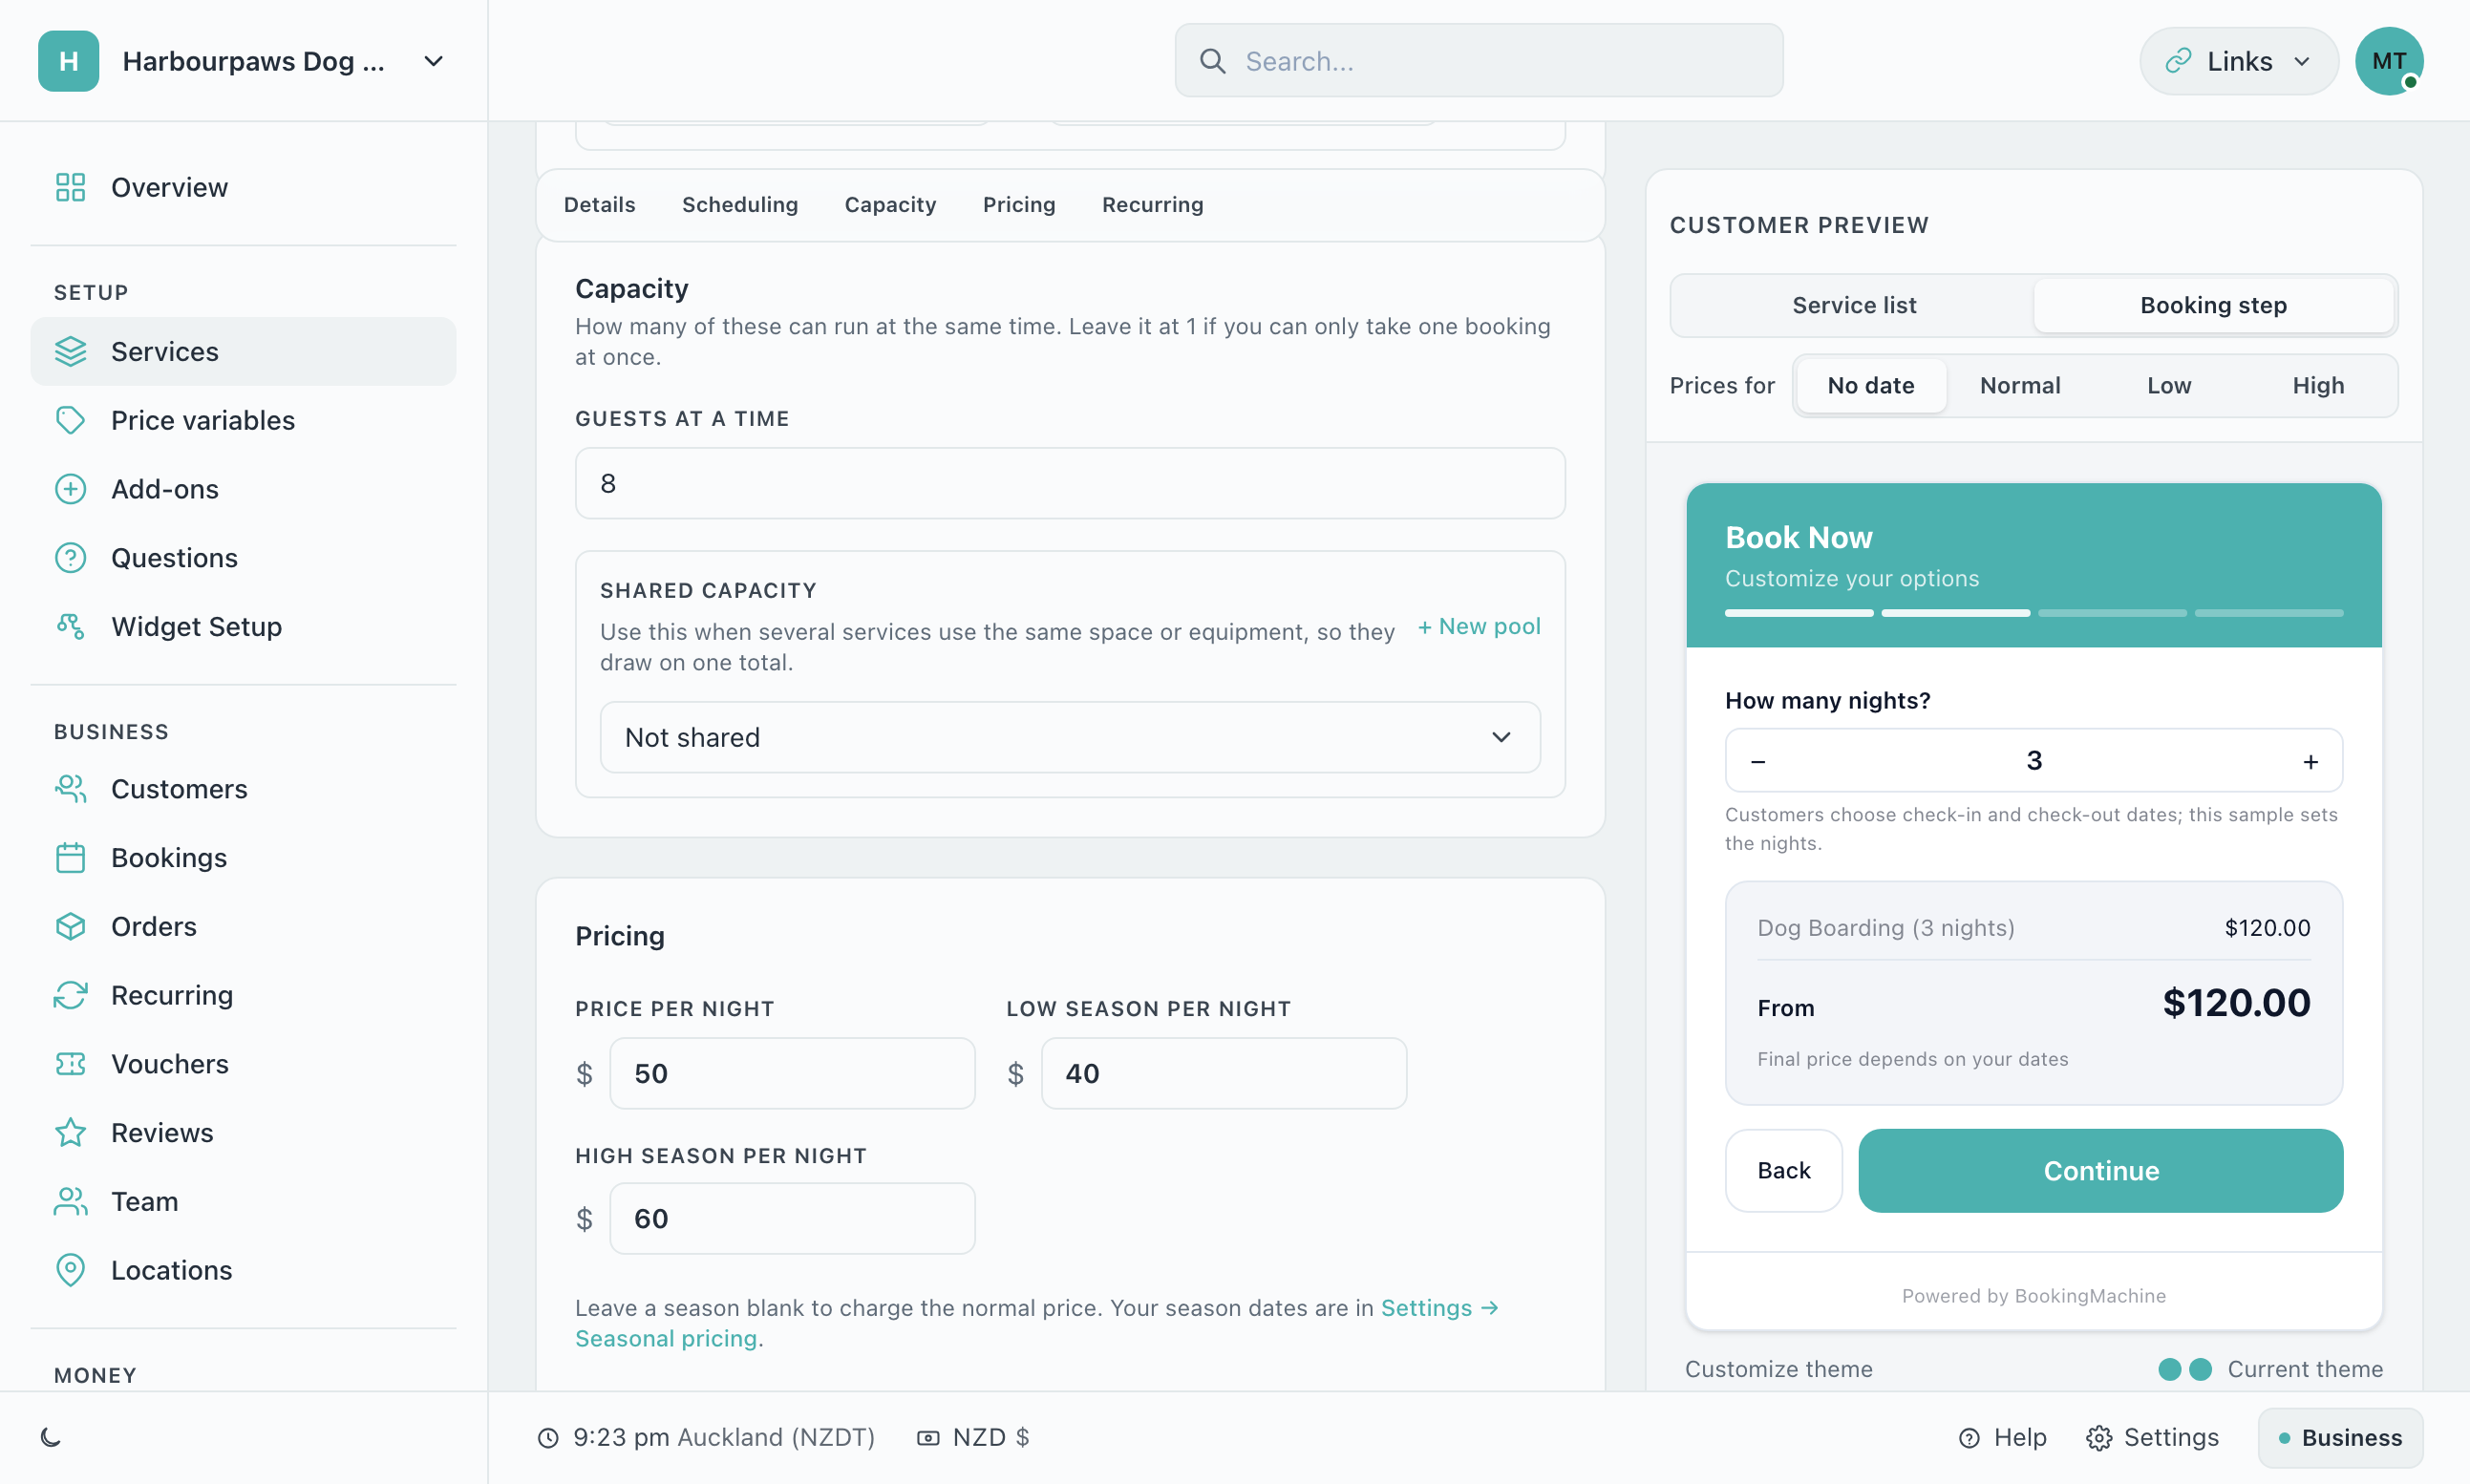Click the Customers people icon
The height and width of the screenshot is (1484, 2470).
click(70, 789)
